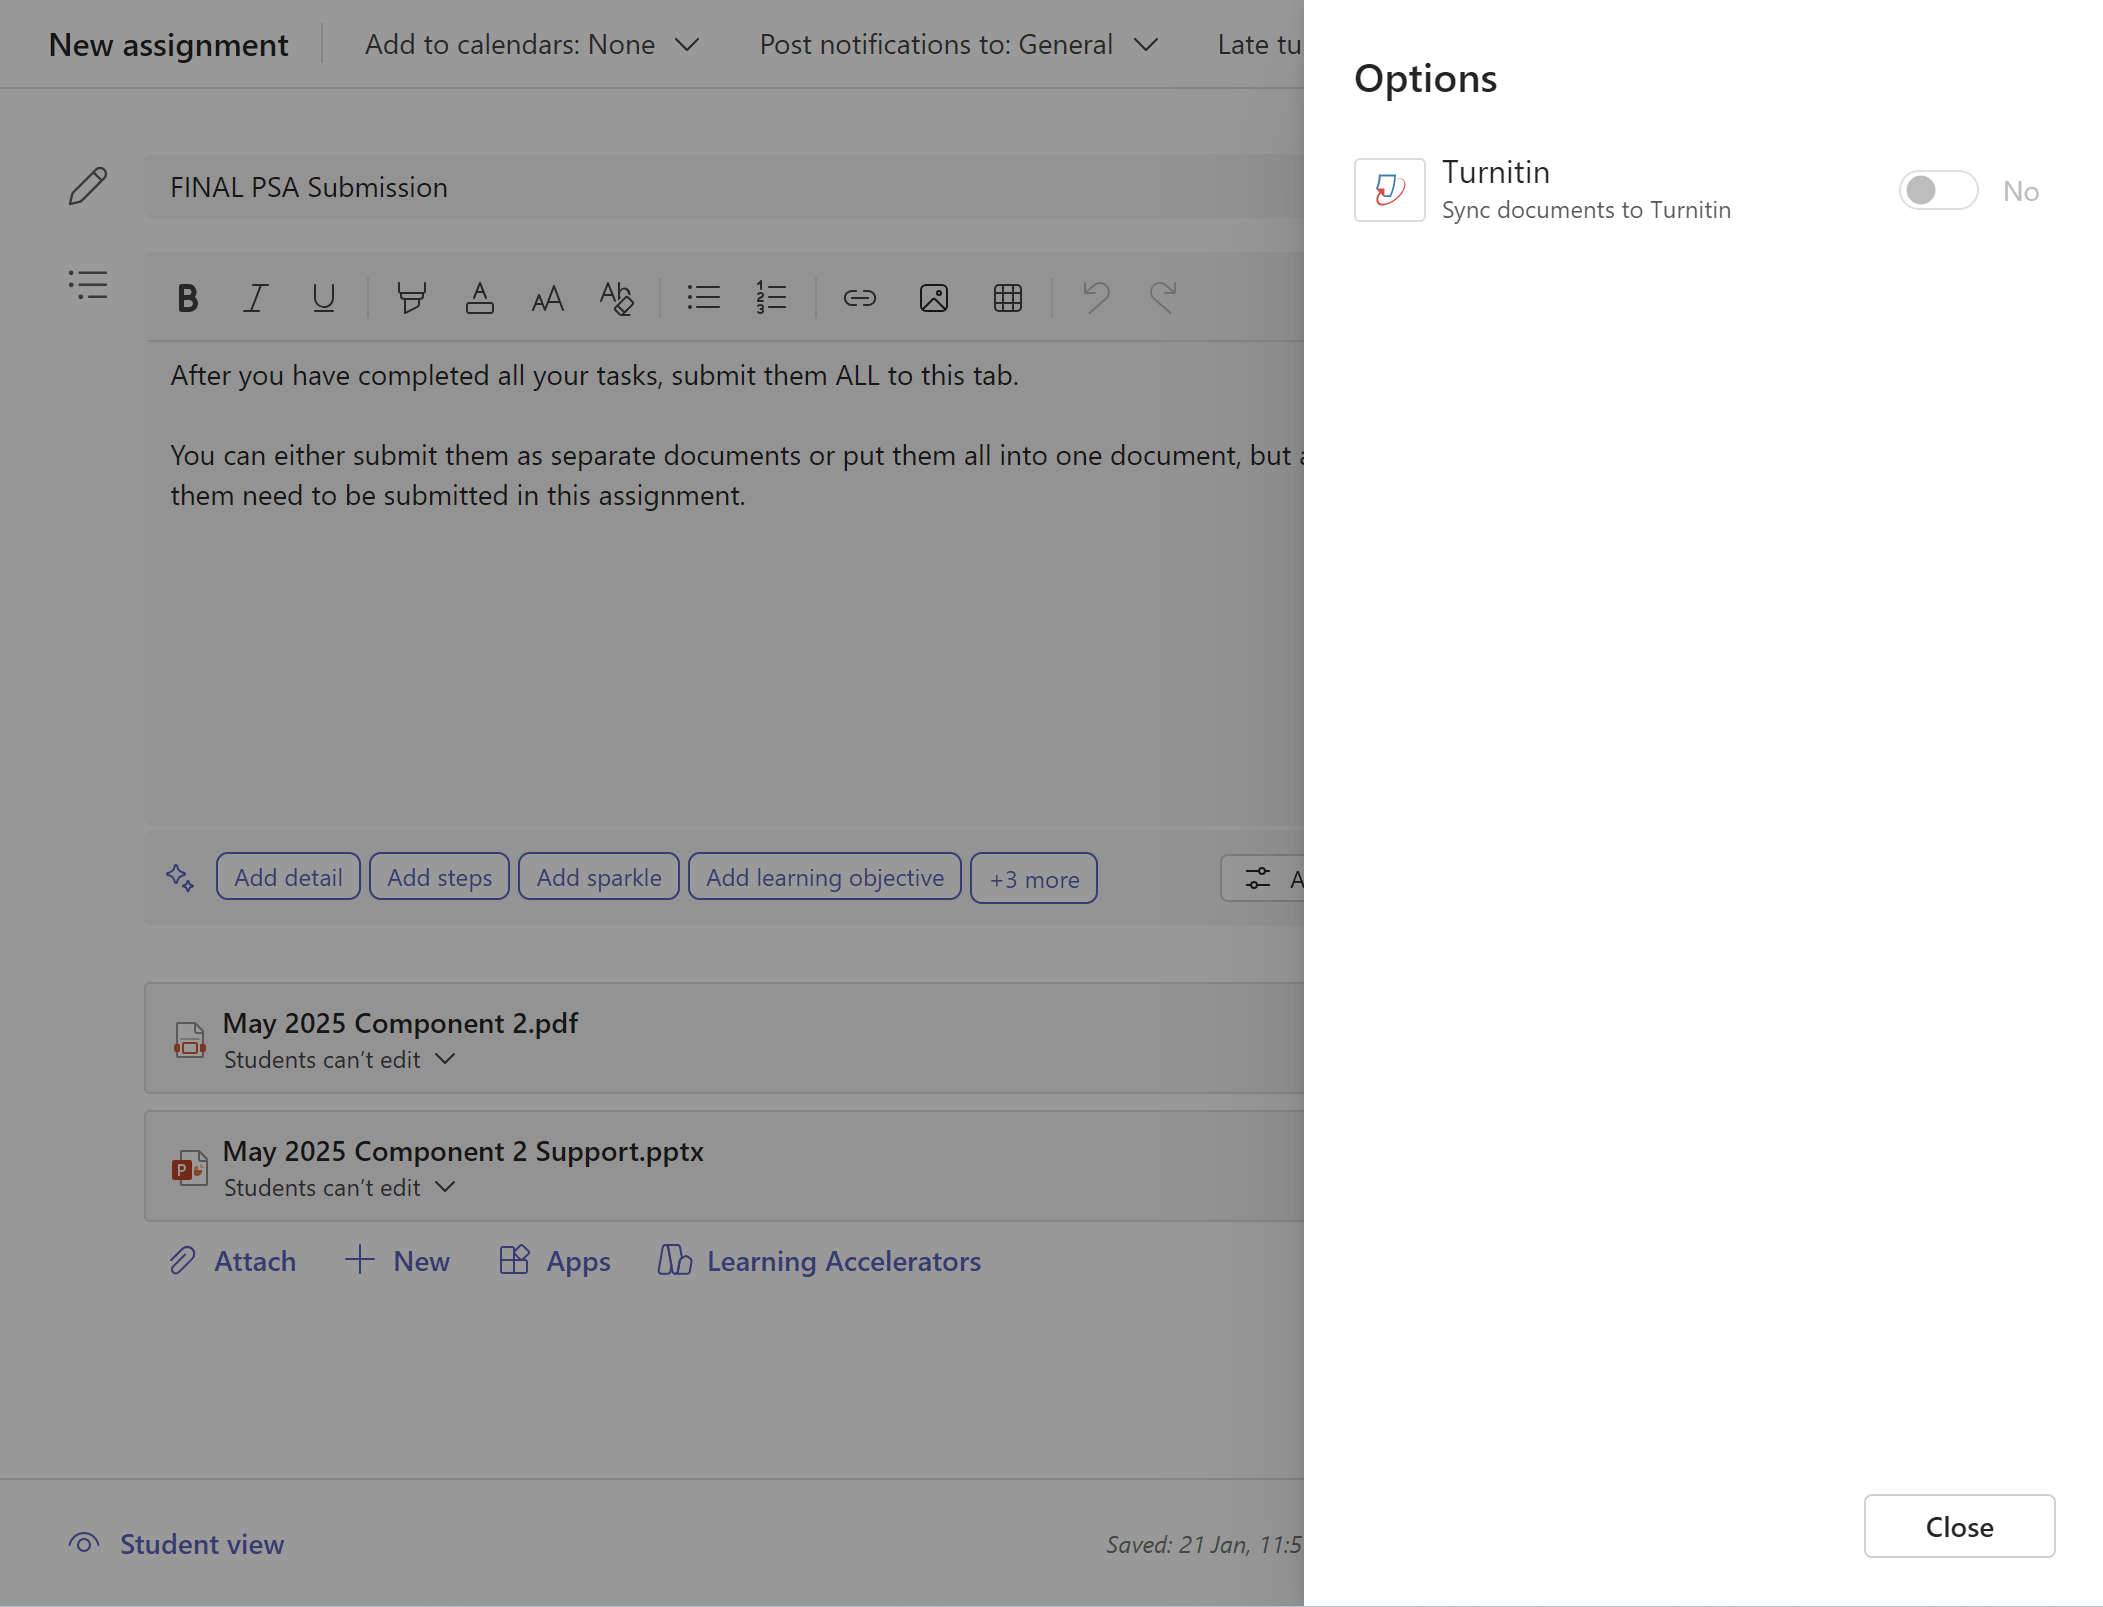2103x1607 pixels.
Task: Click the Add detail suggestion
Action: (288, 877)
